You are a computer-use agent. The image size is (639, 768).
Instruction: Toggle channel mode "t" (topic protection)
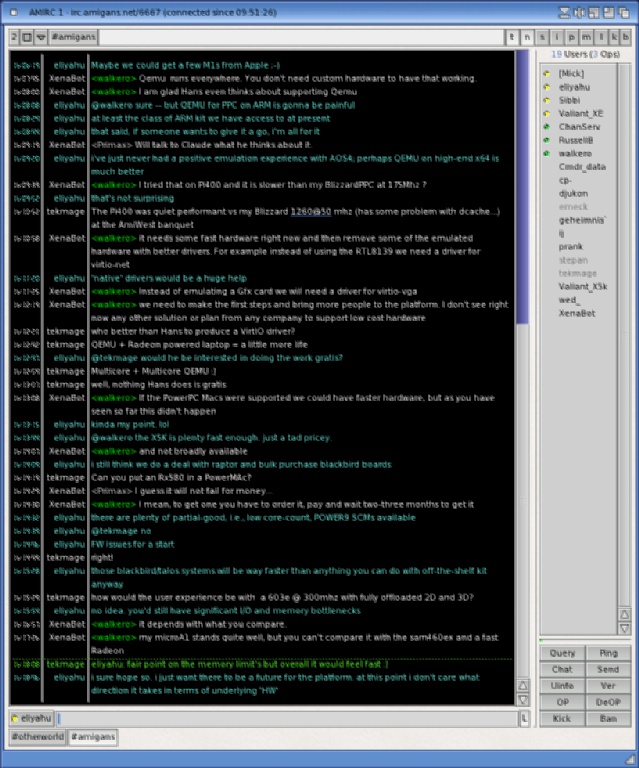512,37
